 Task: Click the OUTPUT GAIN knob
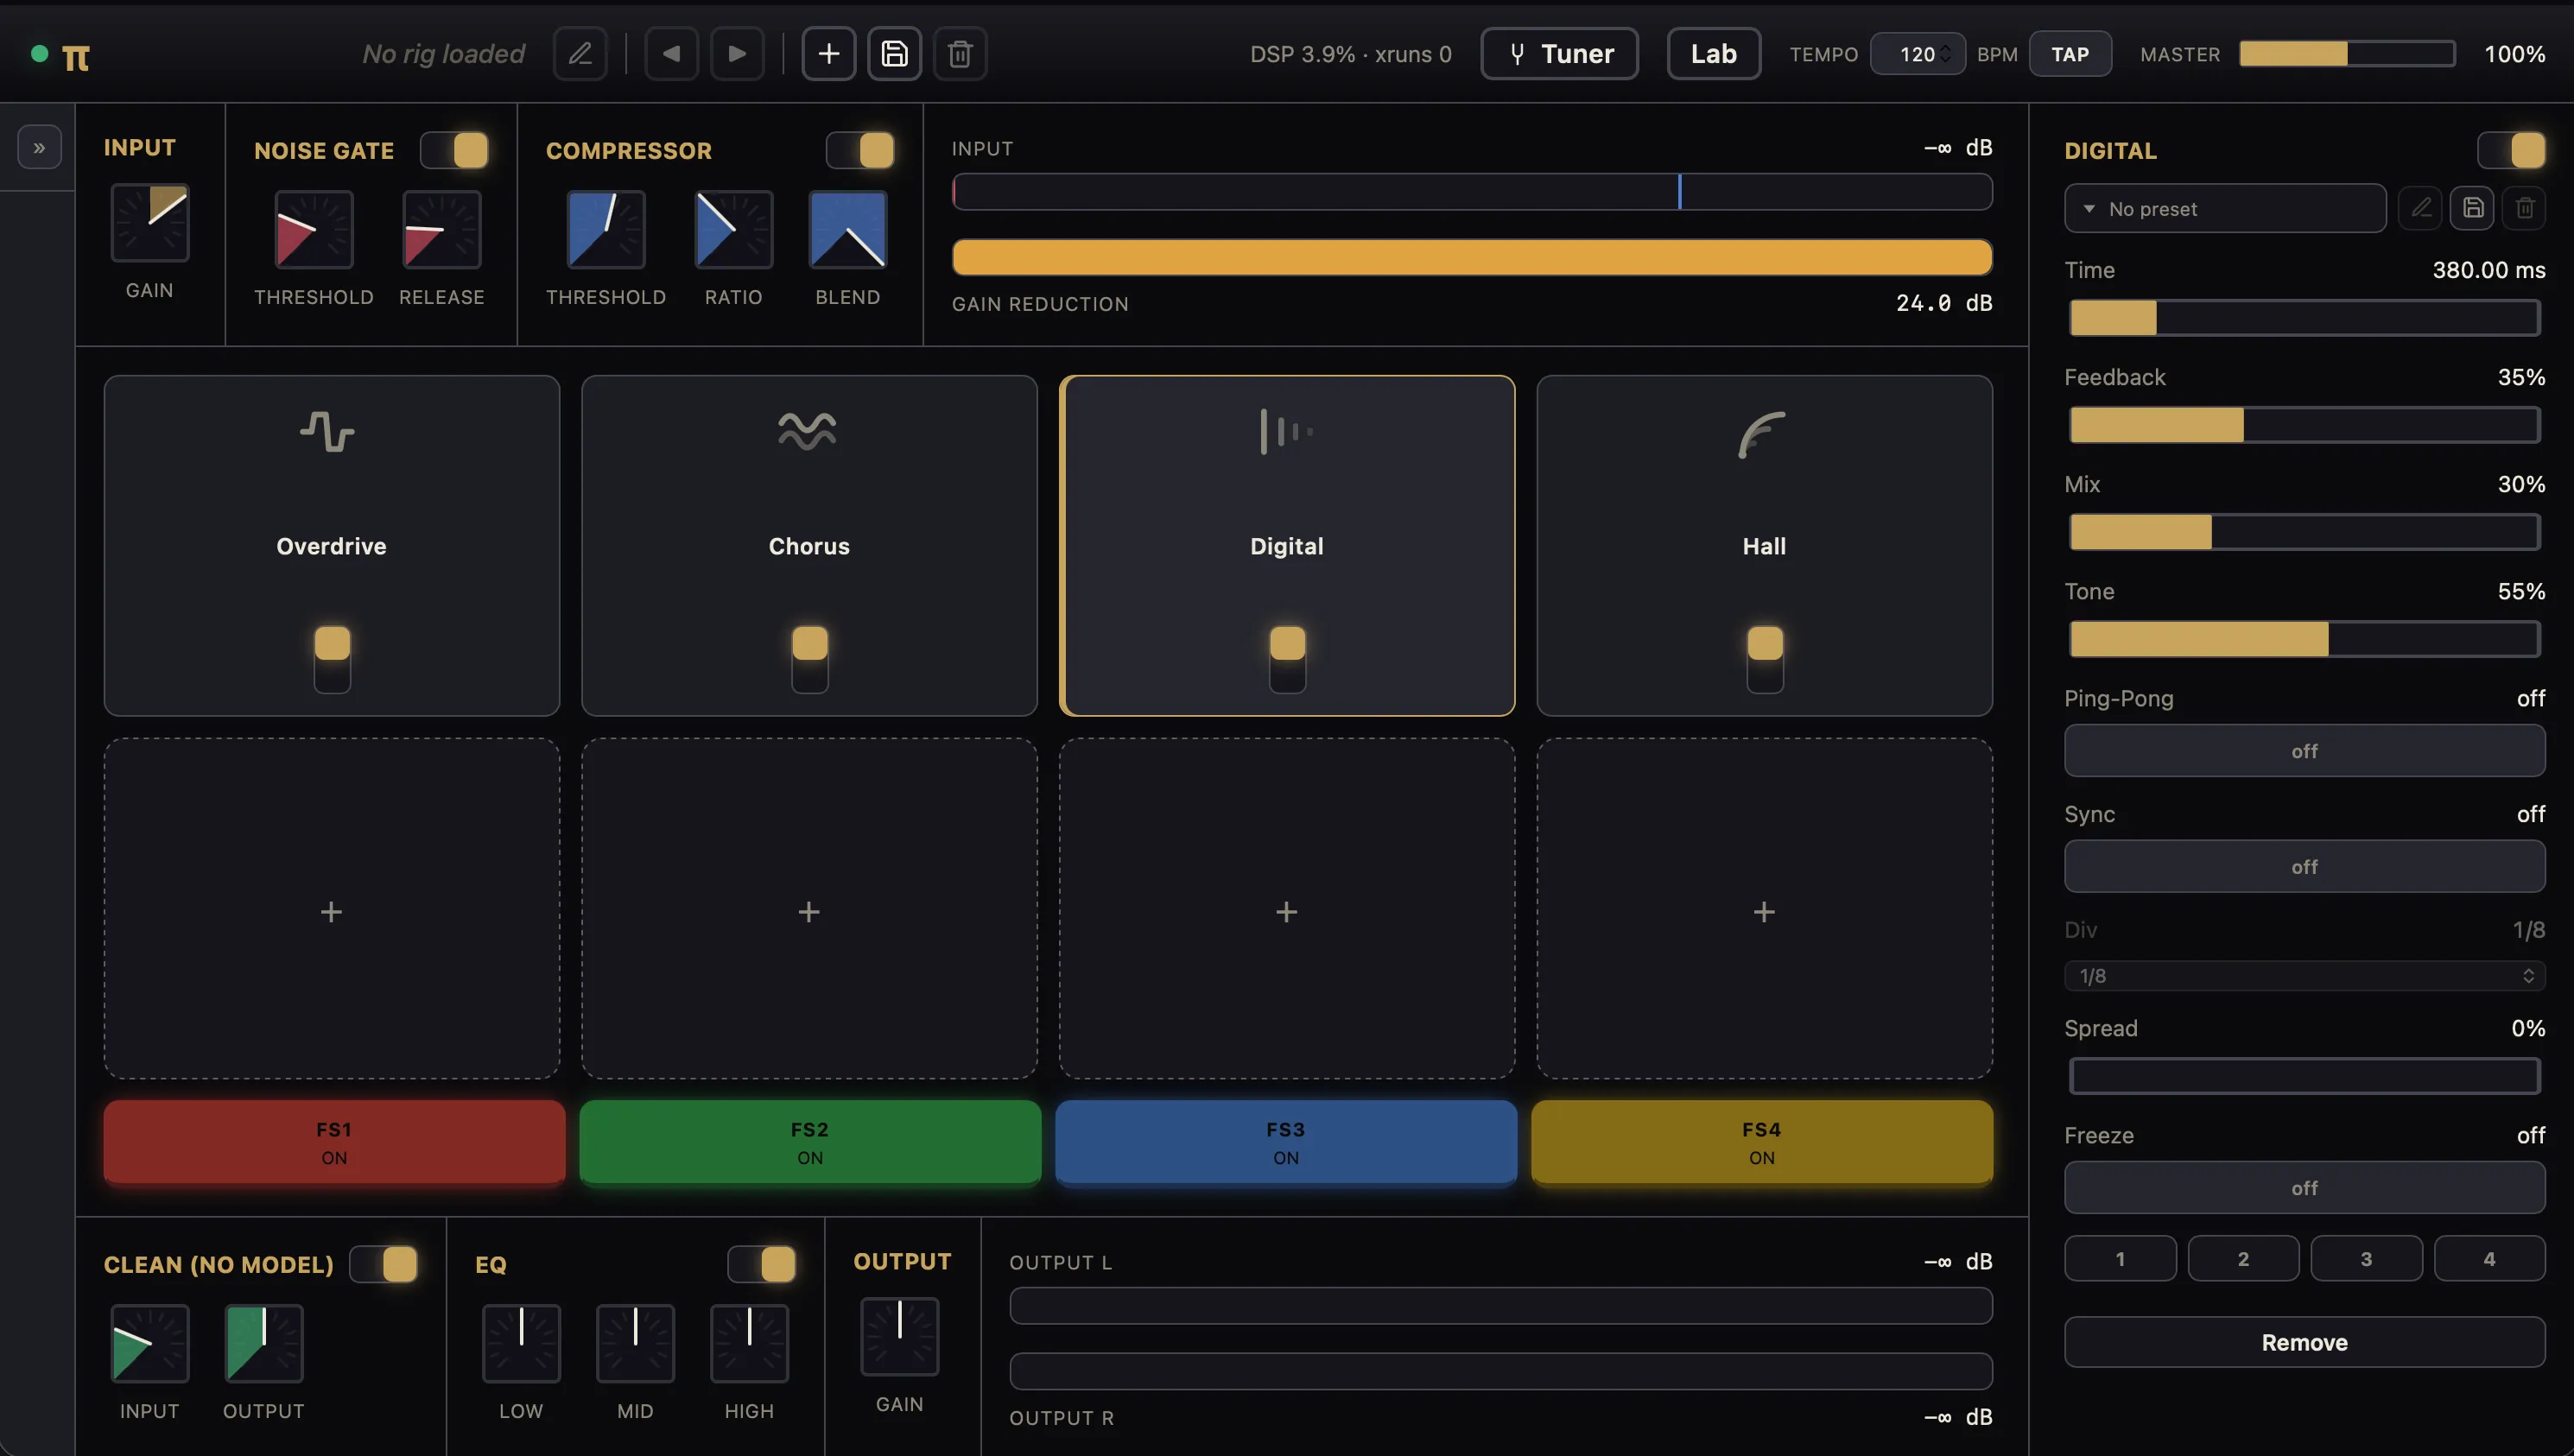pos(900,1336)
